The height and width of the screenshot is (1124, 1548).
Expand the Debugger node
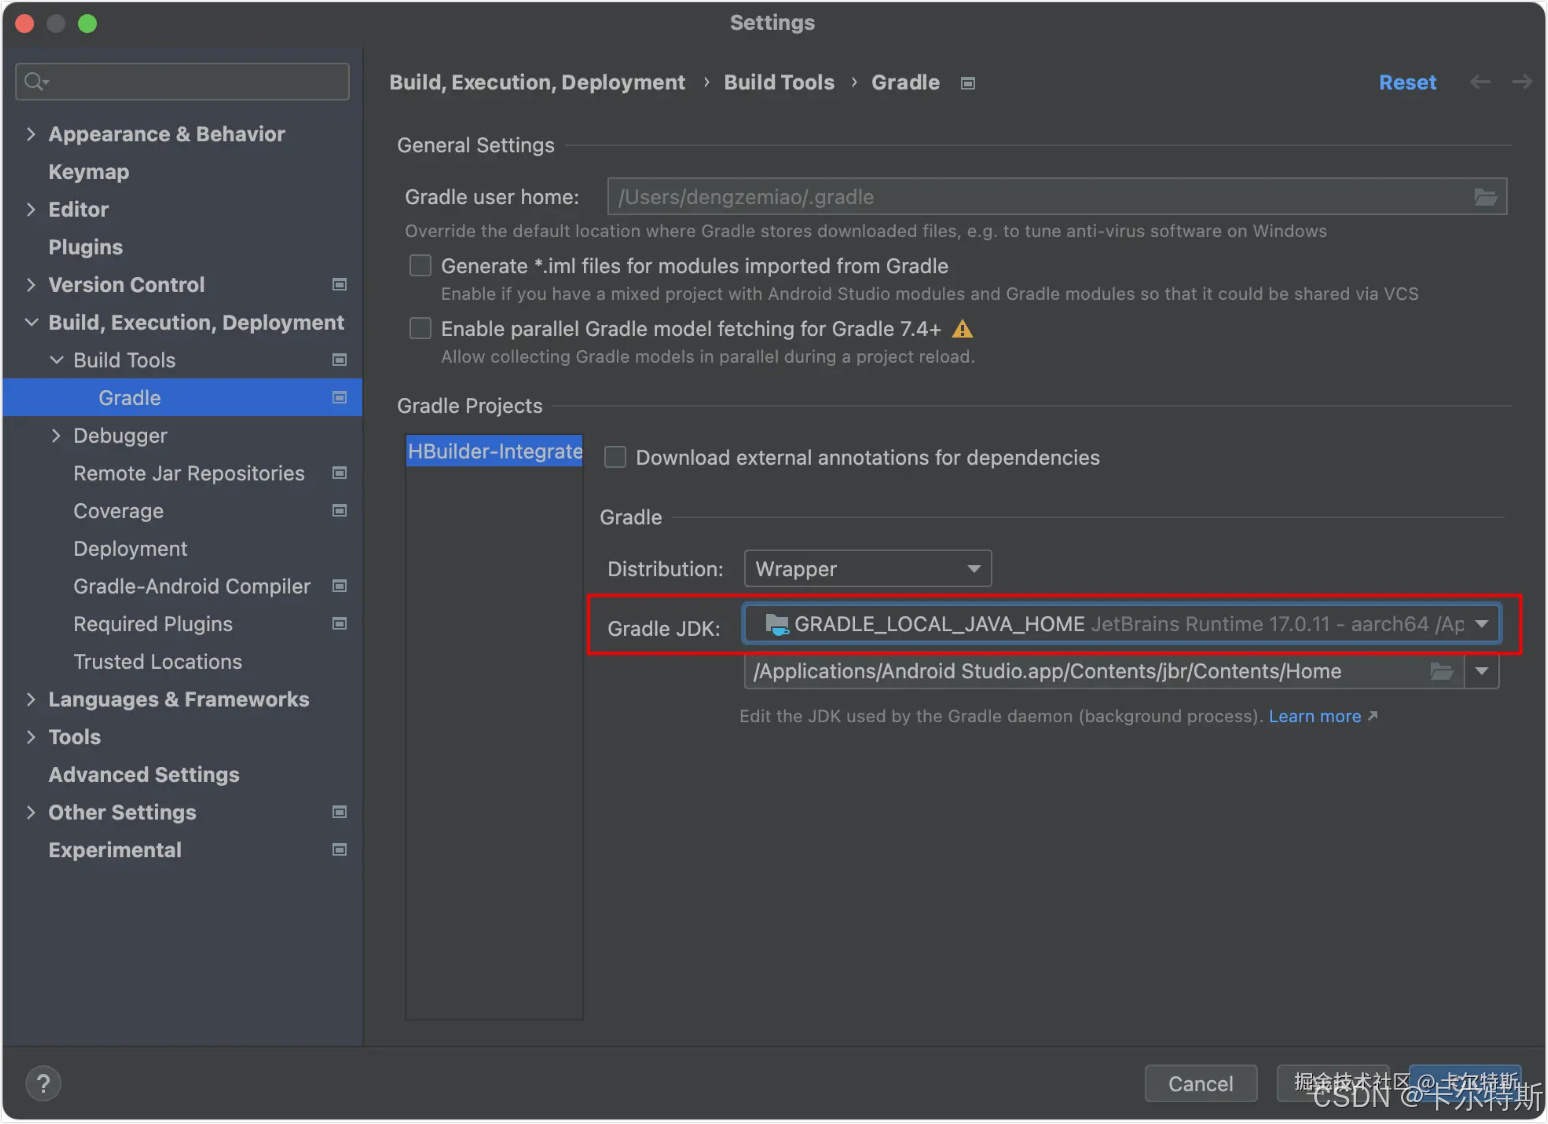(x=57, y=436)
